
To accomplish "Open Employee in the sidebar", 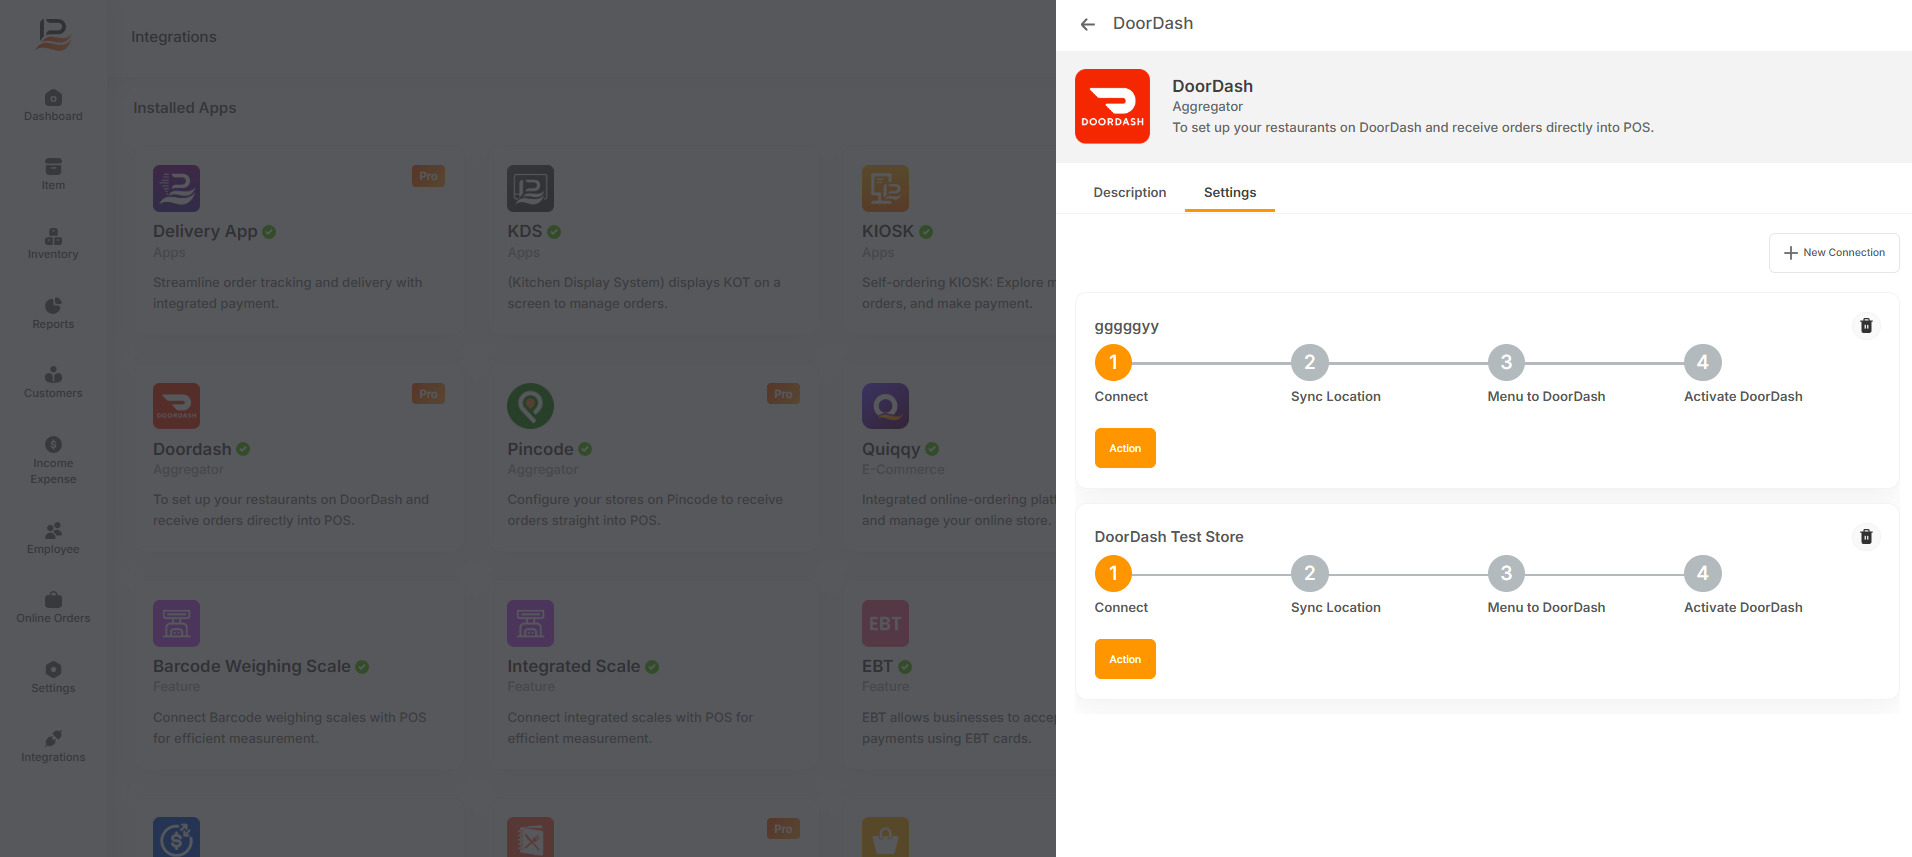I will 53,538.
